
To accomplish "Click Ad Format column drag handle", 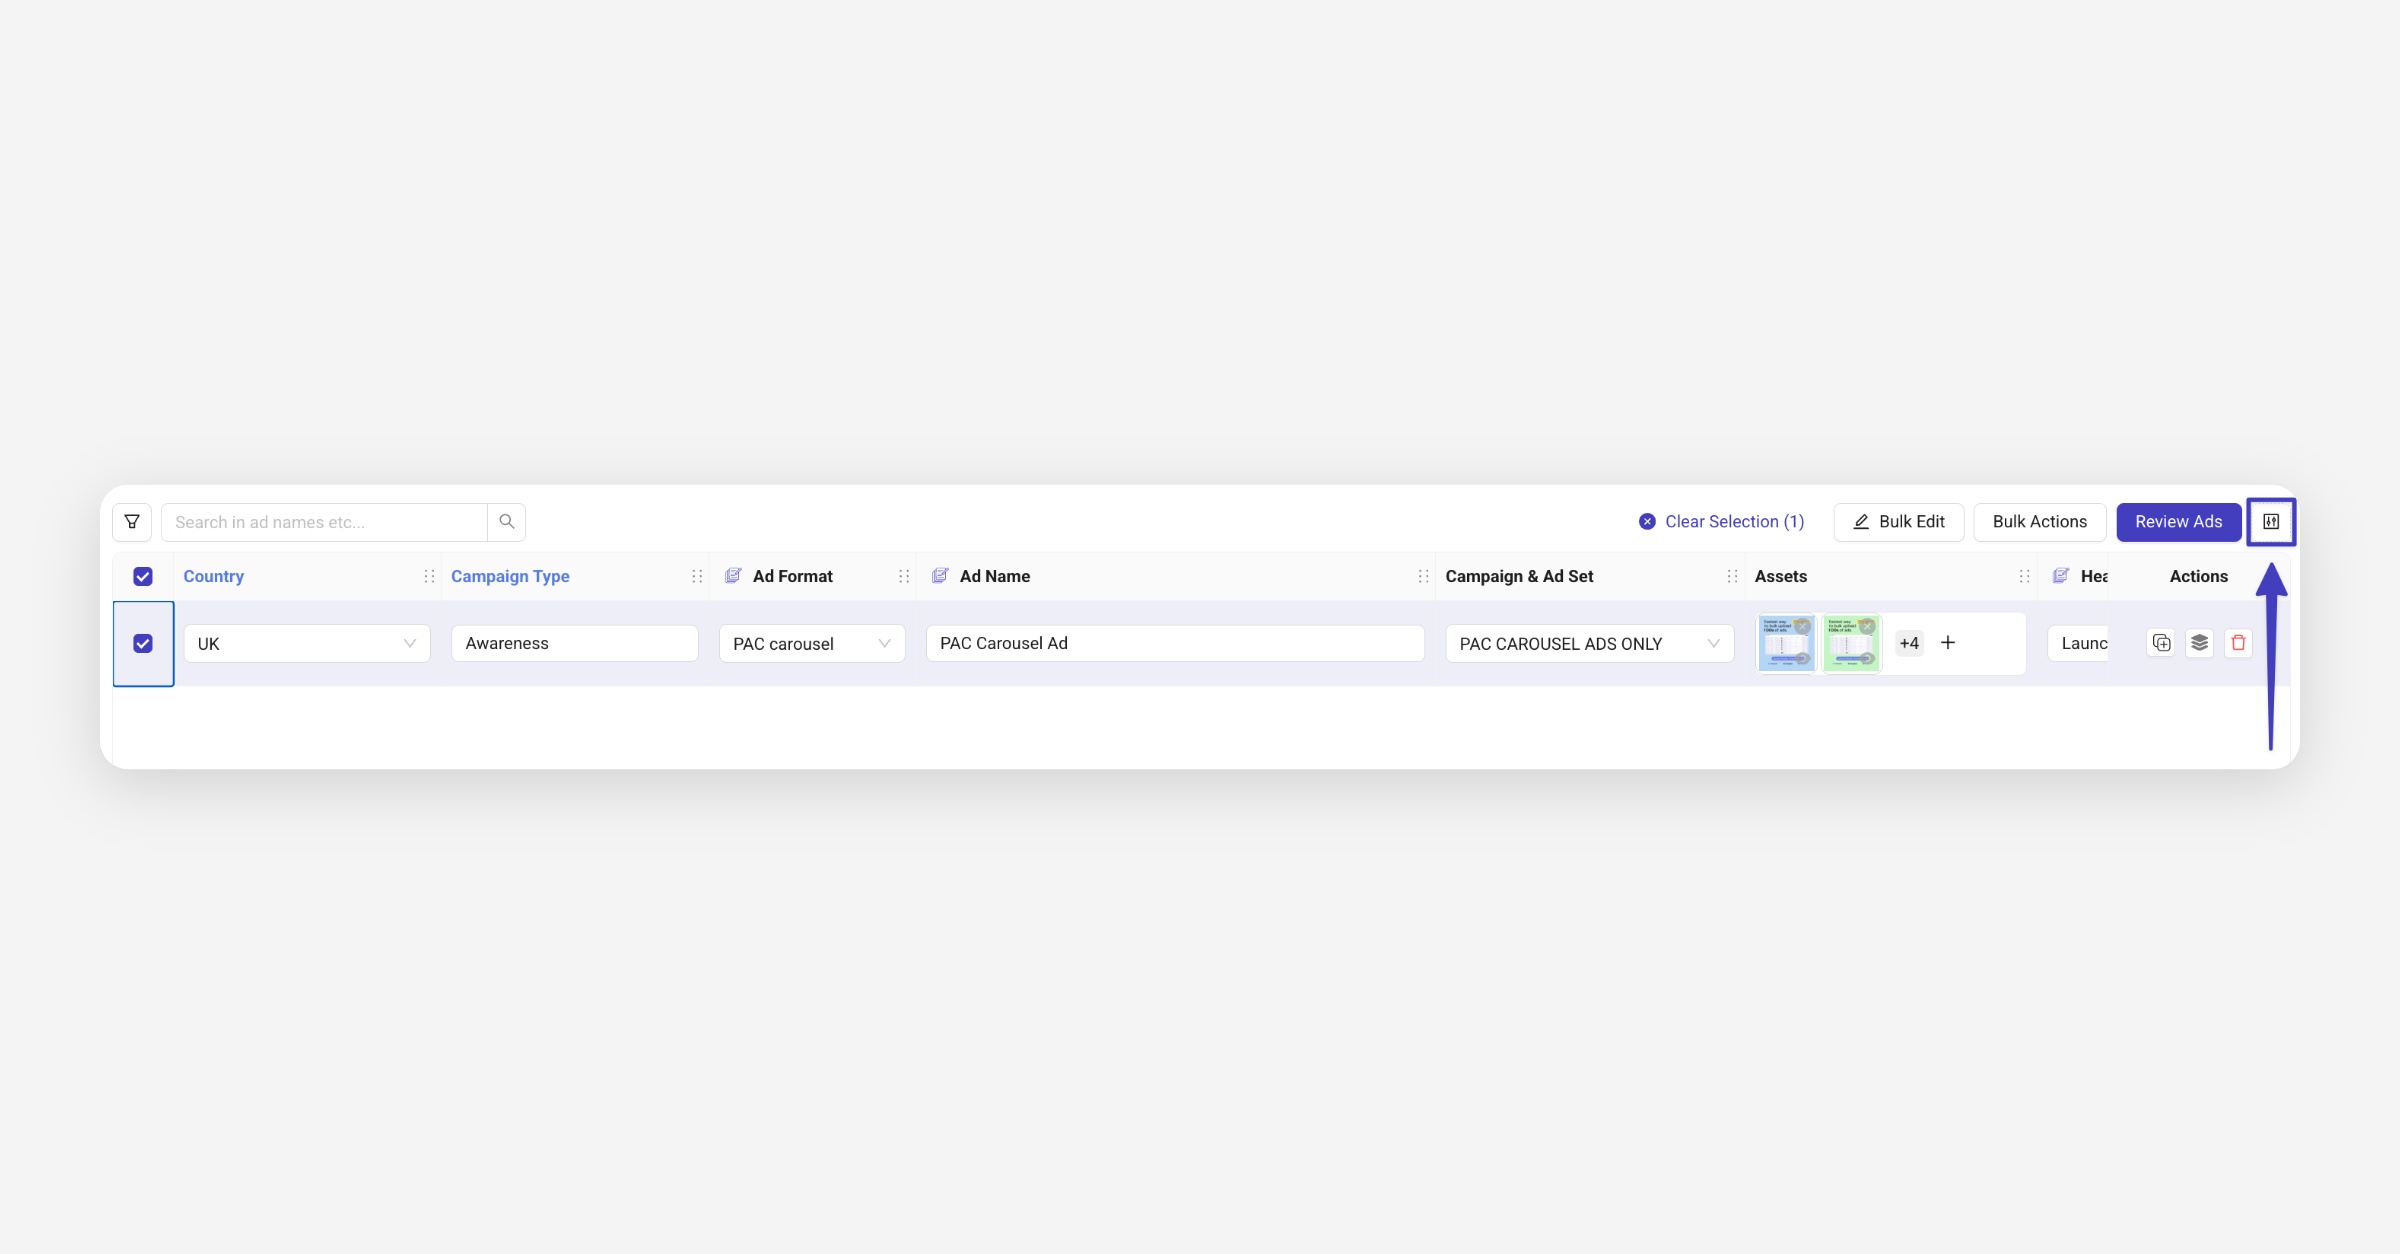I will 904,577.
